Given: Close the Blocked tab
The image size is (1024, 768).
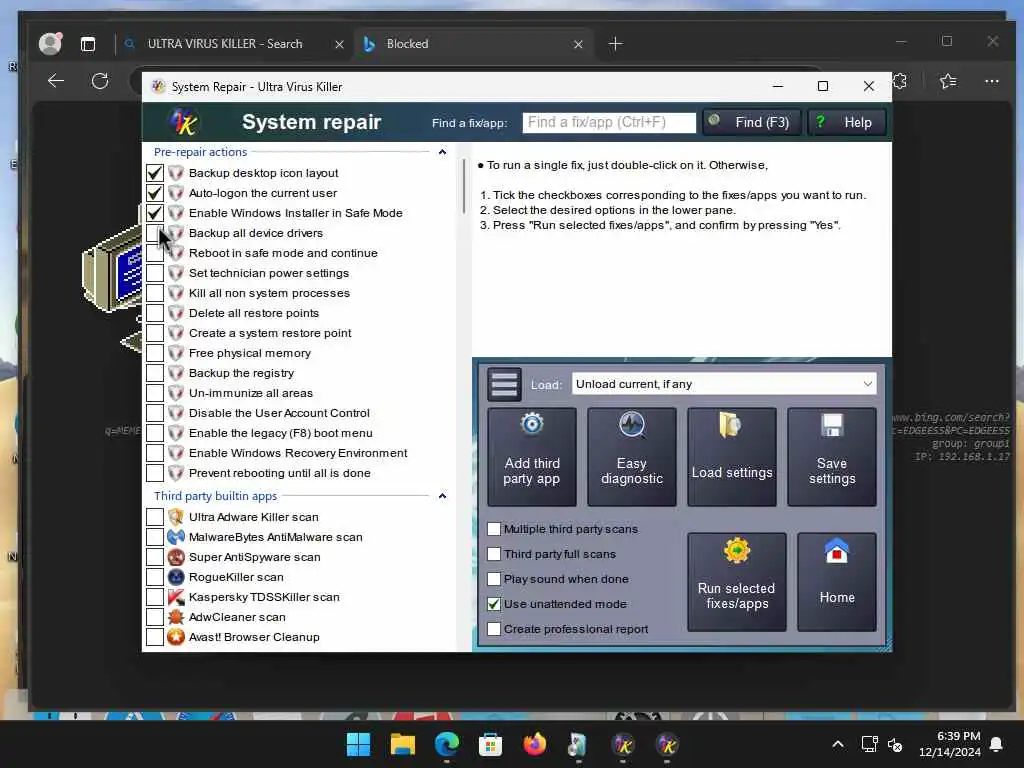Looking at the screenshot, I should click(x=578, y=44).
